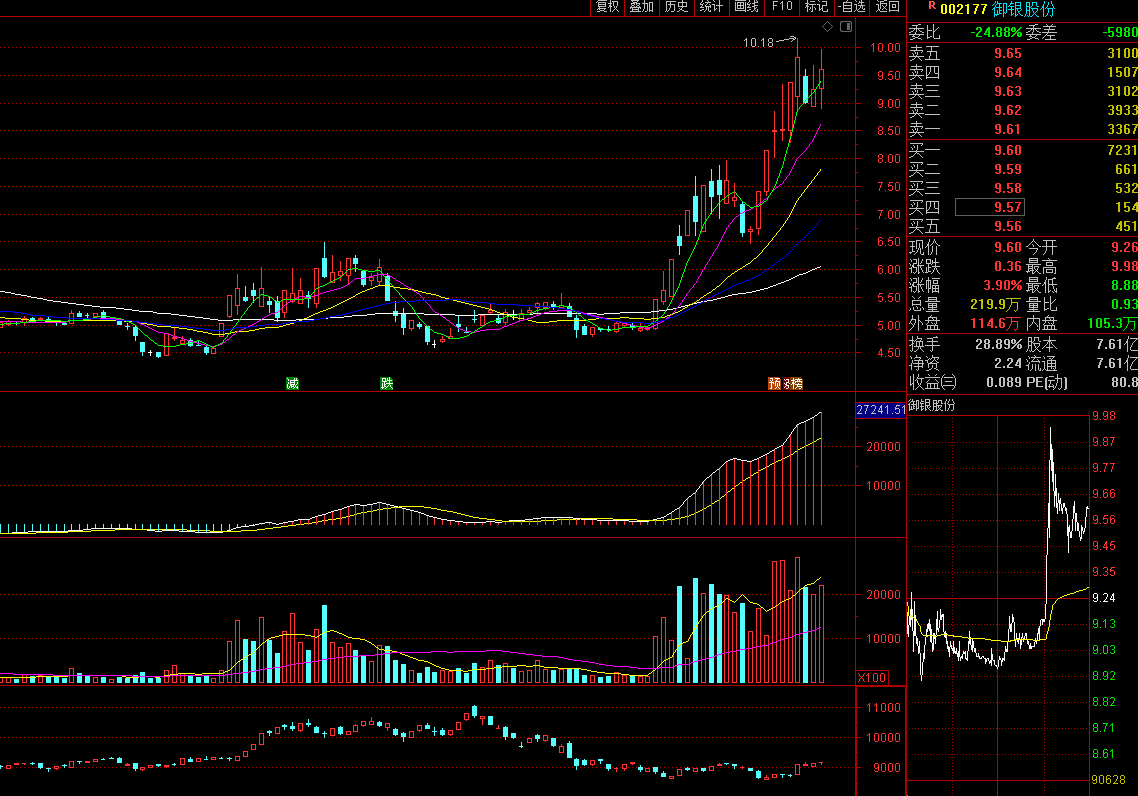Click the 换手 turnover value 28.89%
Image resolution: width=1138 pixels, height=796 pixels.
click(x=999, y=345)
